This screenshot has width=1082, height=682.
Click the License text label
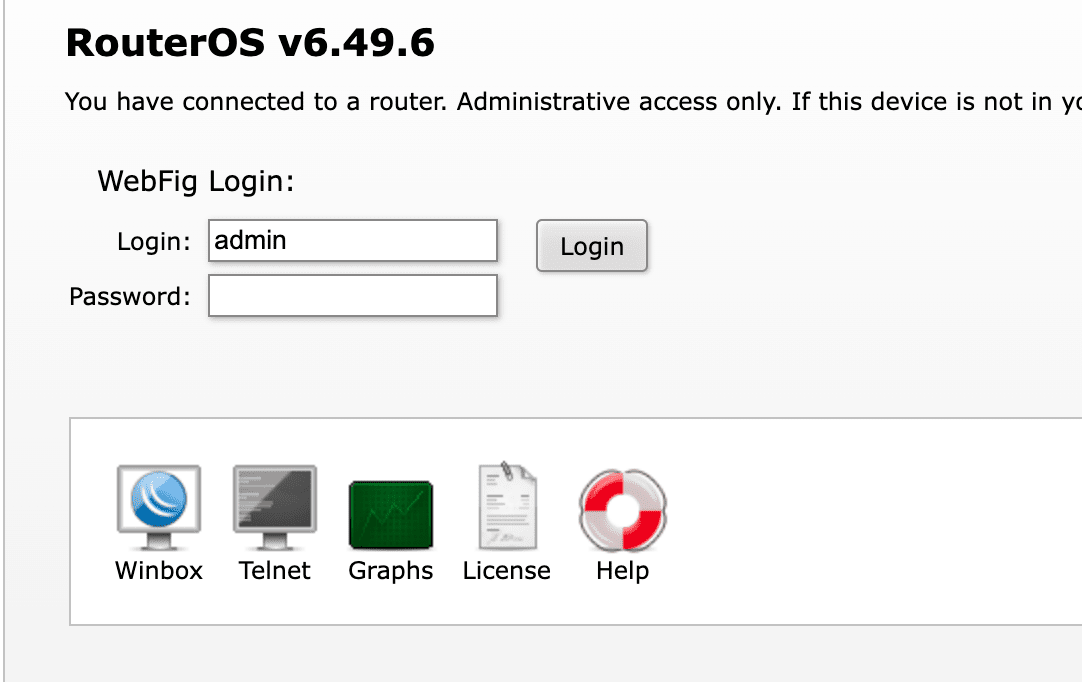(x=506, y=571)
